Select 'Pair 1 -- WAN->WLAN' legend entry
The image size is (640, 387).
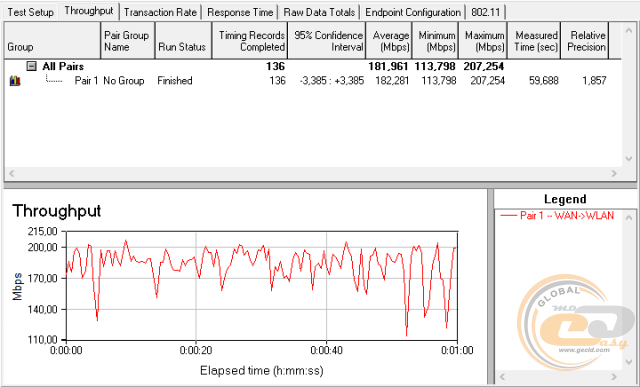click(x=558, y=215)
